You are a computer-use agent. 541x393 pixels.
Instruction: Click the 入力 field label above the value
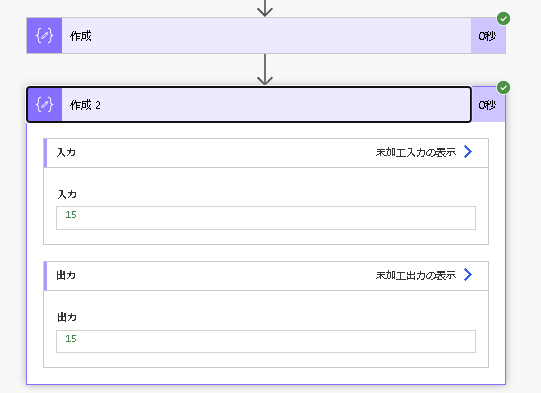click(67, 194)
